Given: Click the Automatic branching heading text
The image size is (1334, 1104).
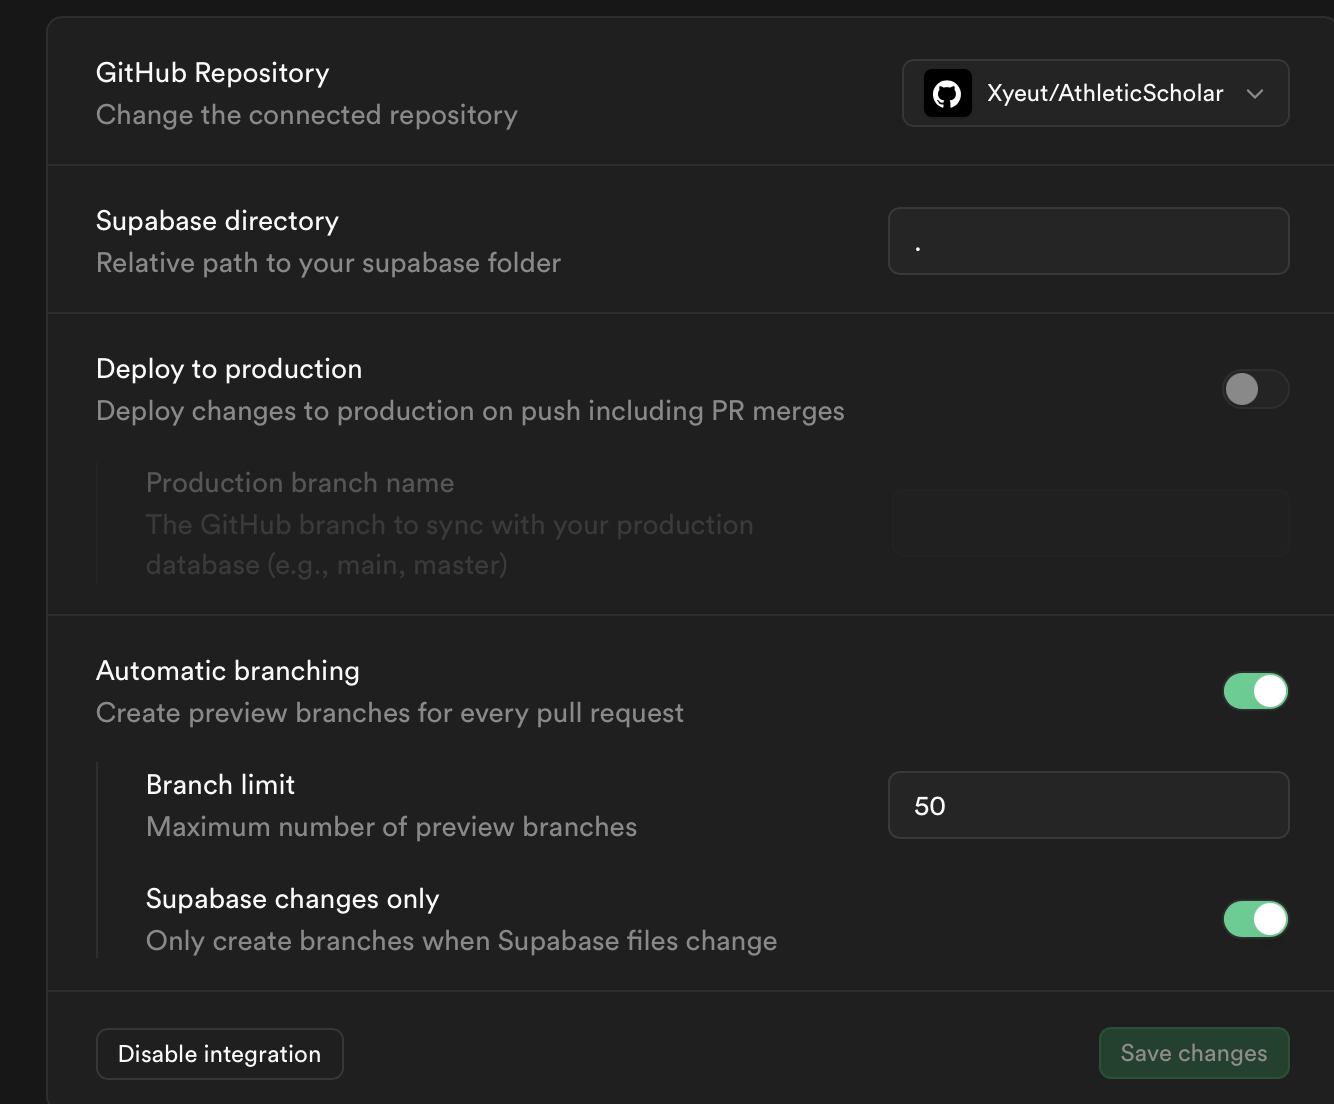Looking at the screenshot, I should tap(228, 671).
